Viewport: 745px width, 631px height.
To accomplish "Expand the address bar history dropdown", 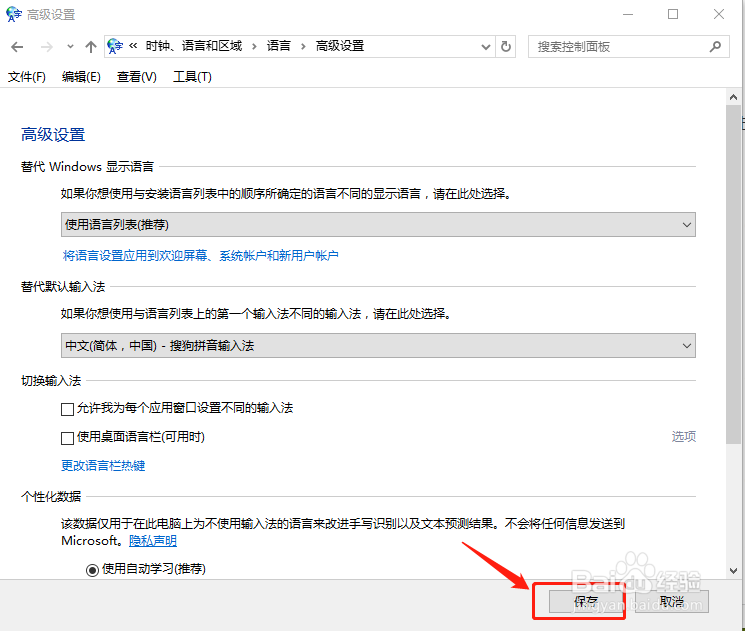I will coord(486,47).
